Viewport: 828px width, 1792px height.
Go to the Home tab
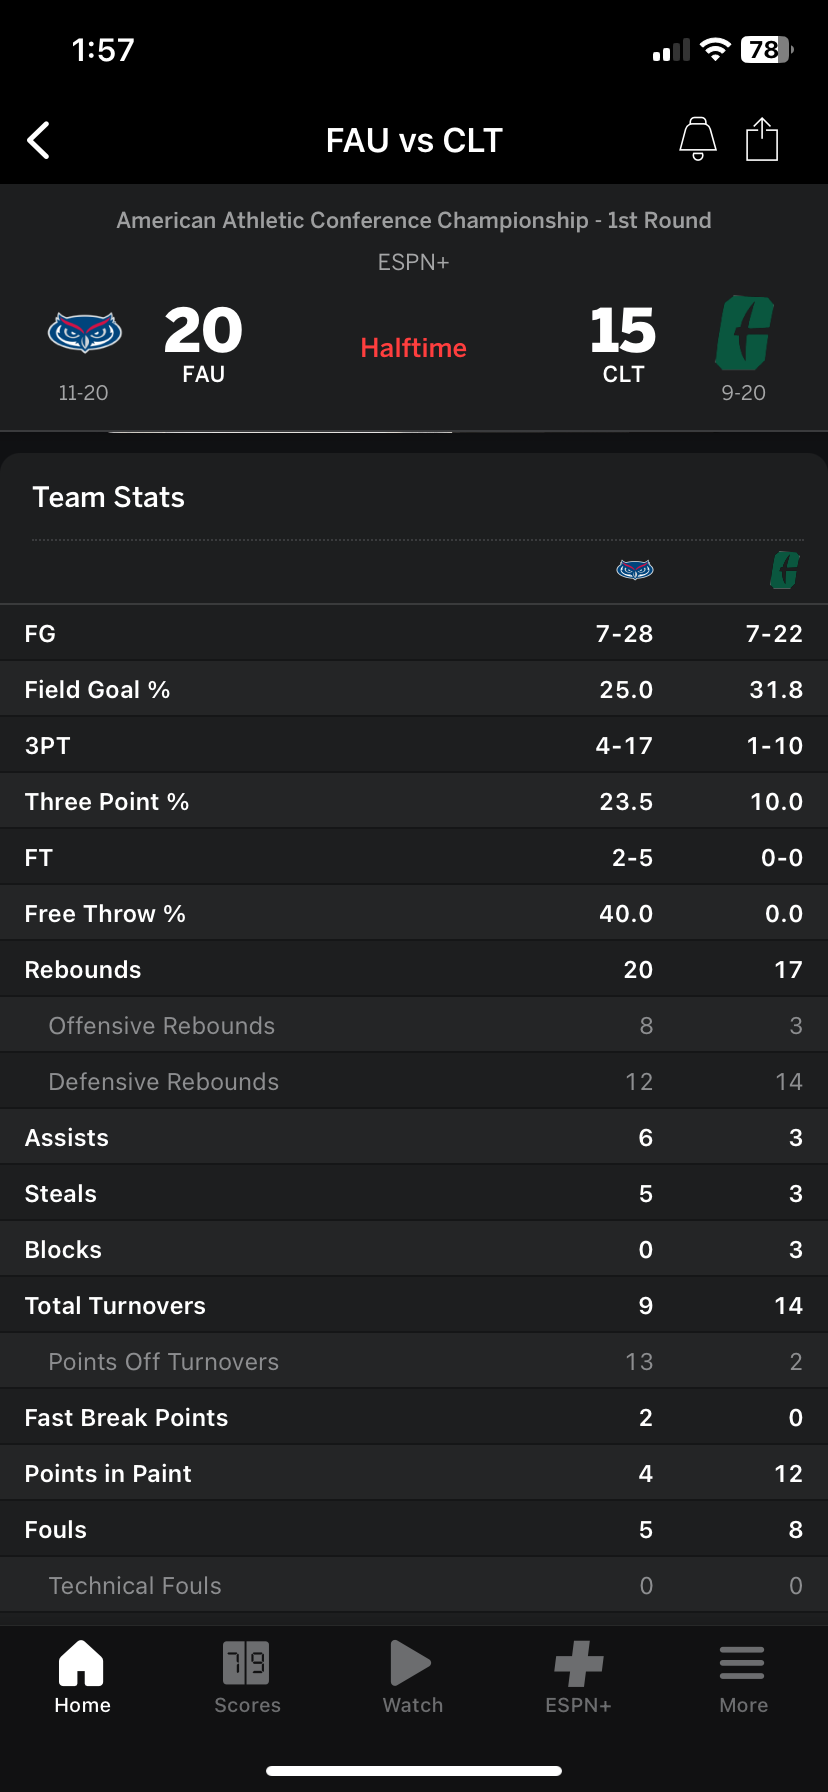click(x=82, y=1678)
